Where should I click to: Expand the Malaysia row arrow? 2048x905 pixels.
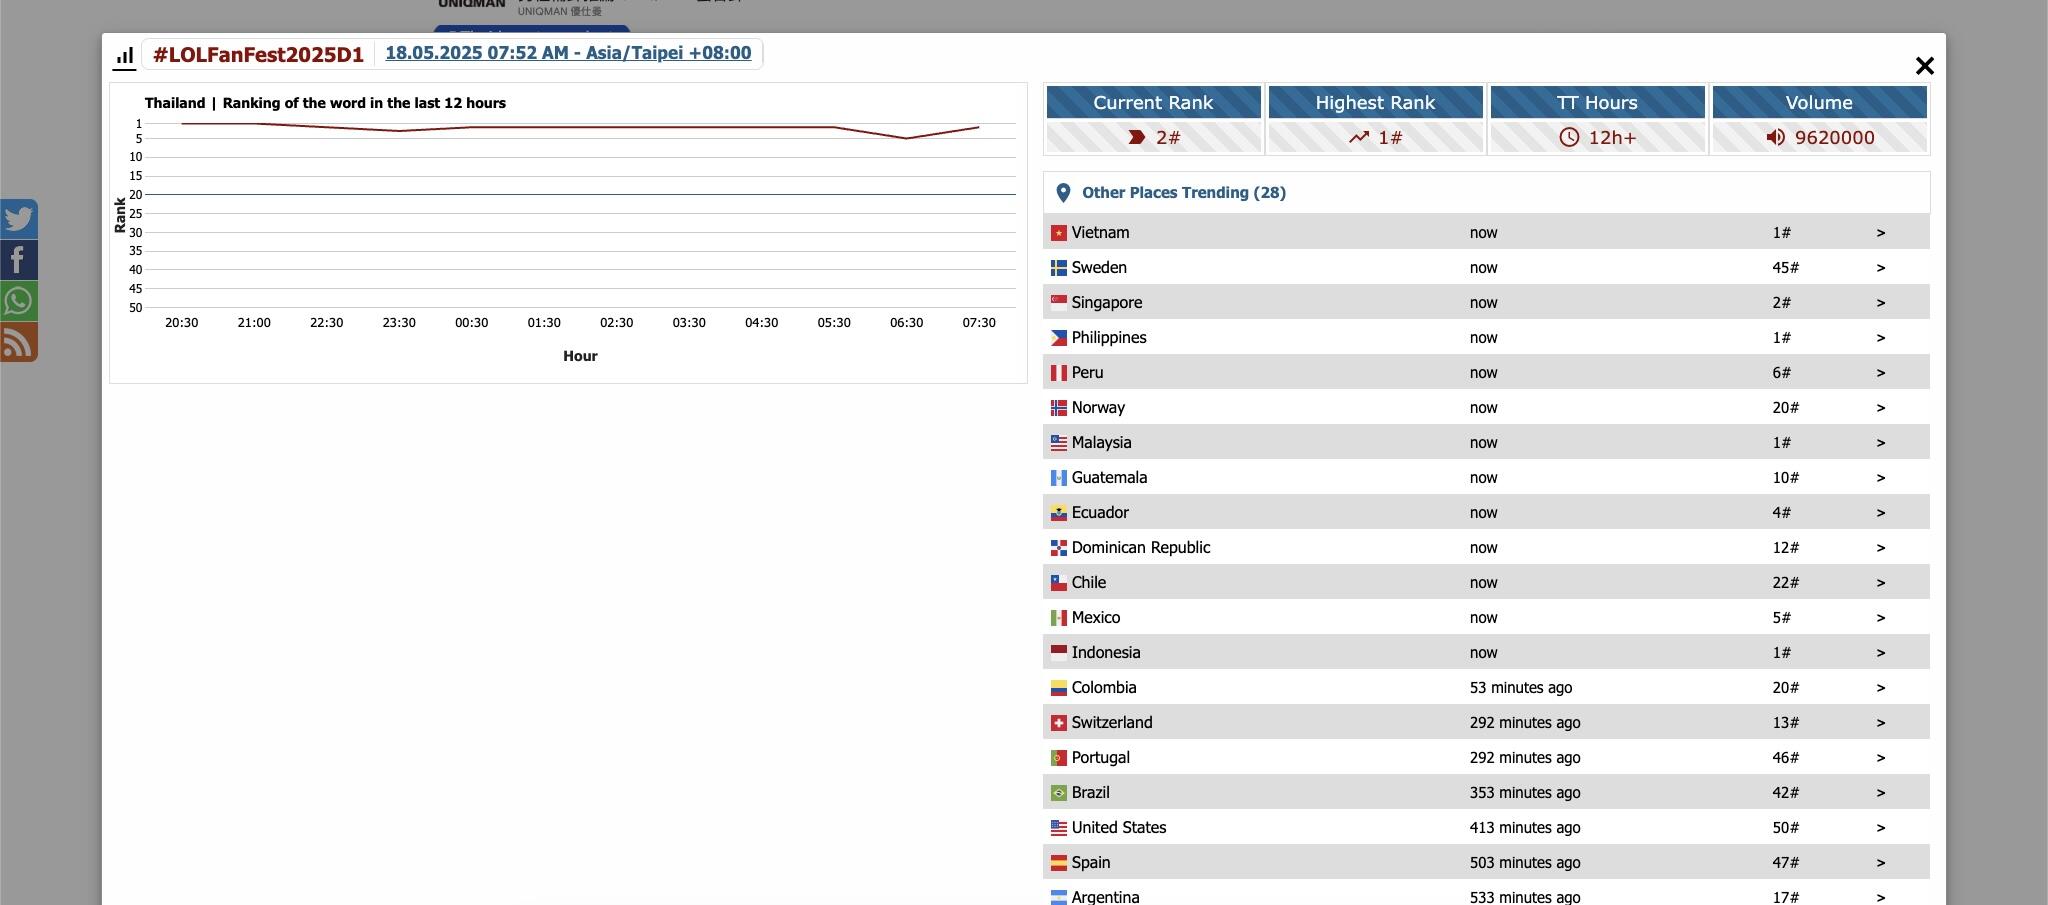(1880, 443)
